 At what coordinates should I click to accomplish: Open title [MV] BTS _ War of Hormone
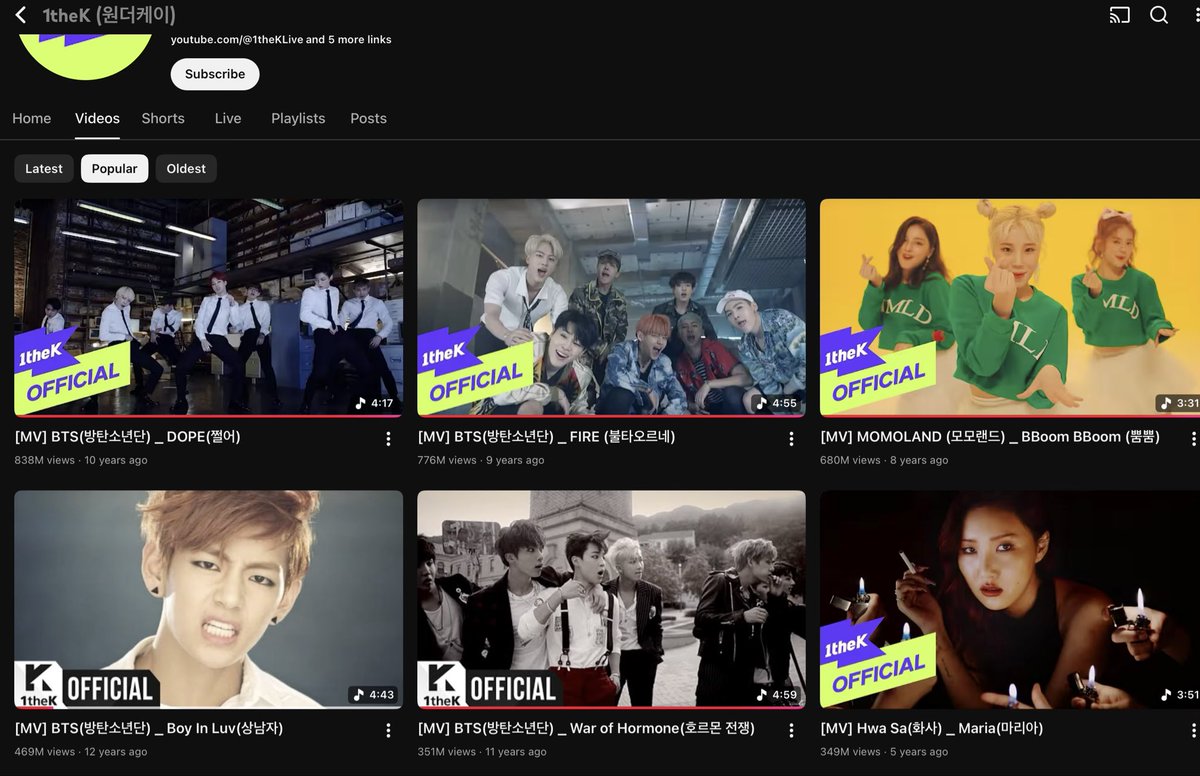(586, 729)
